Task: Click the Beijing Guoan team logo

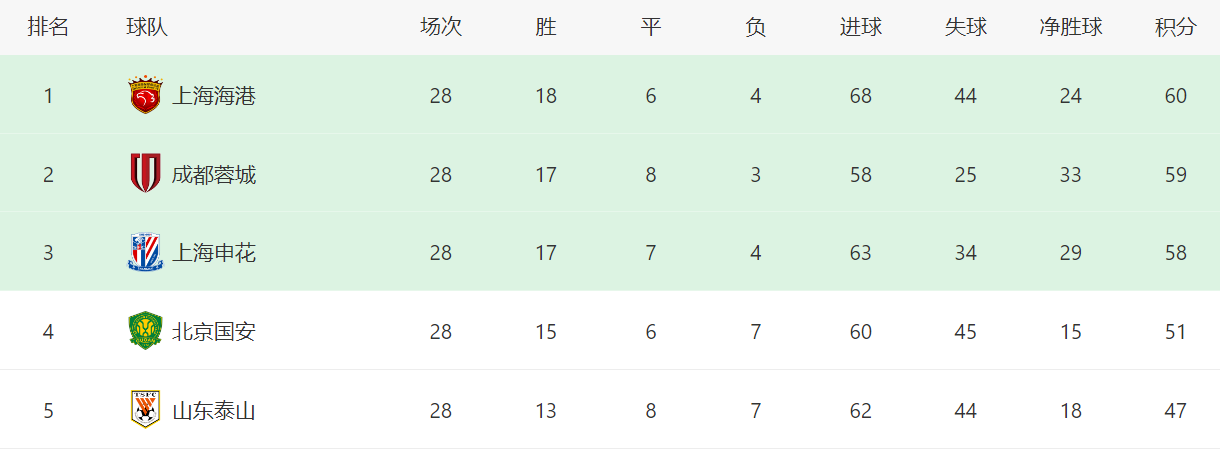Action: click(145, 331)
